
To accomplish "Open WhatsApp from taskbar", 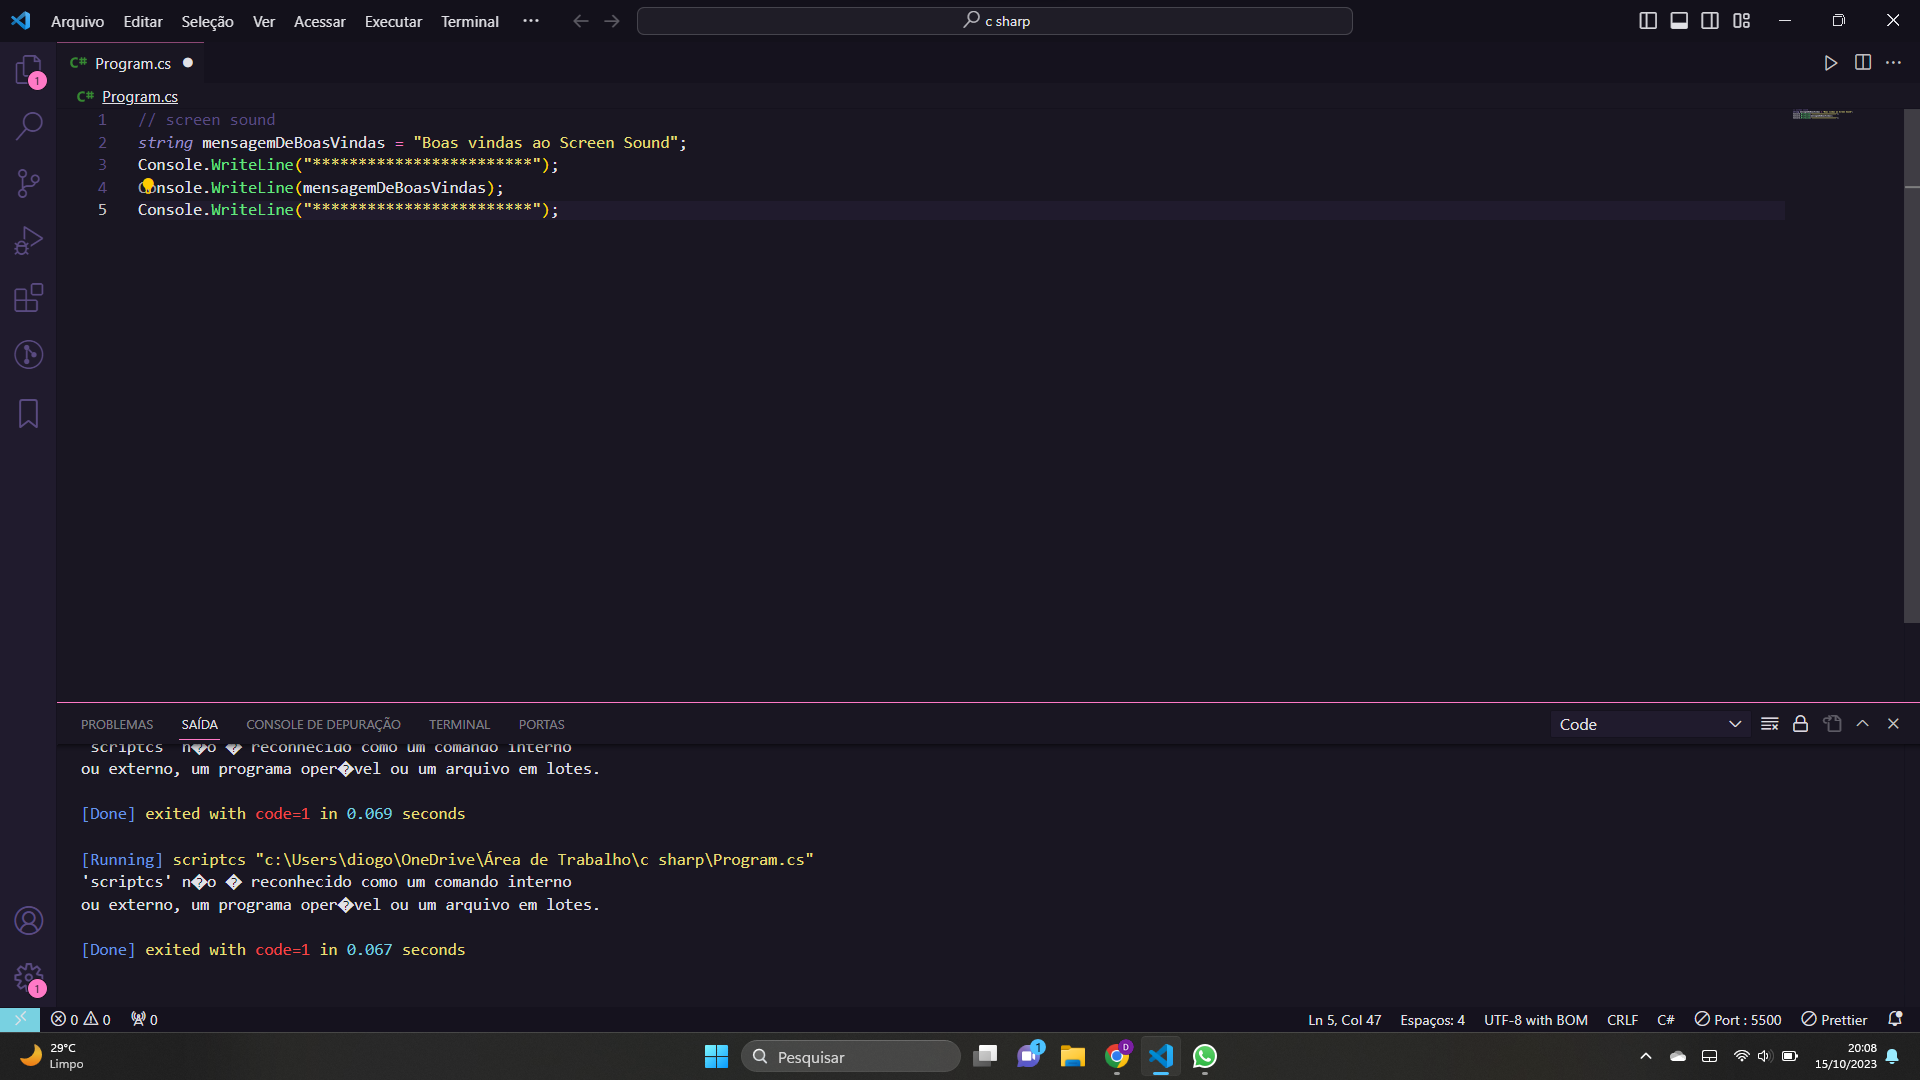I will pyautogui.click(x=1205, y=1056).
